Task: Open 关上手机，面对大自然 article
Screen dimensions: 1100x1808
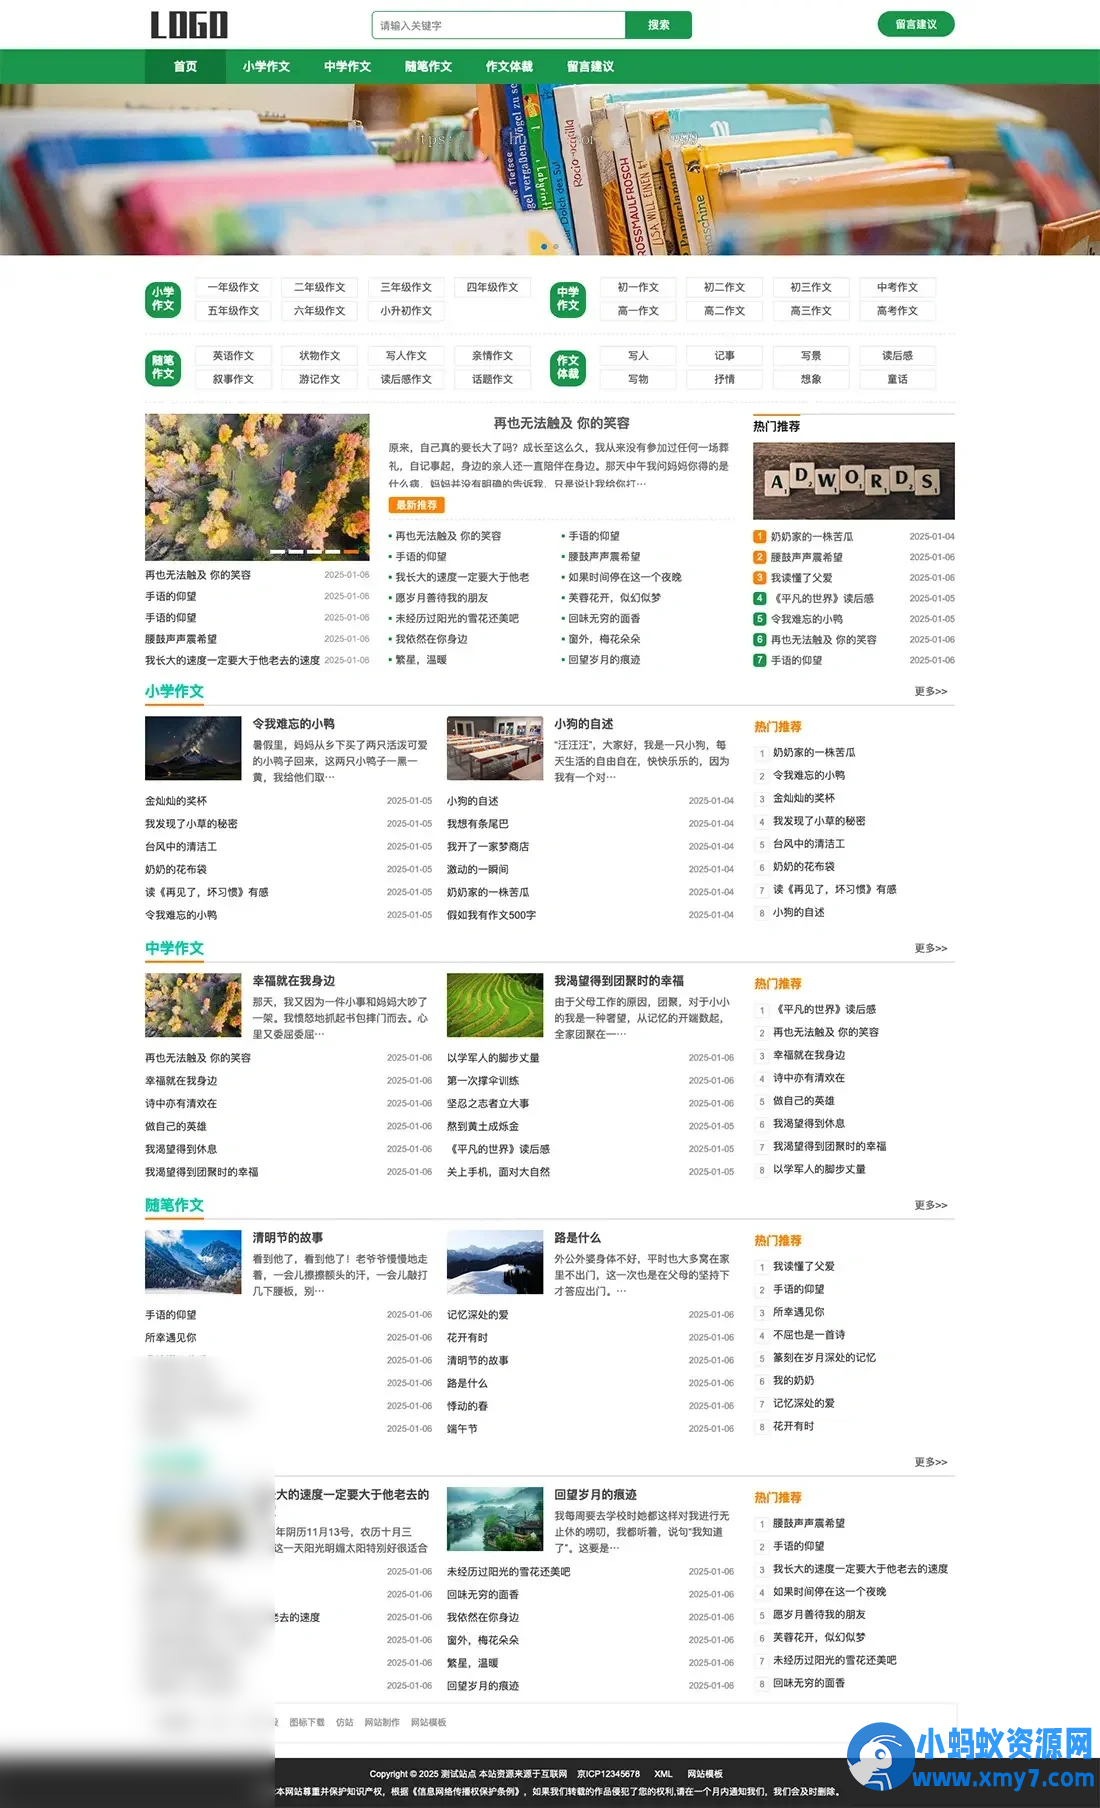Action: click(x=498, y=1172)
